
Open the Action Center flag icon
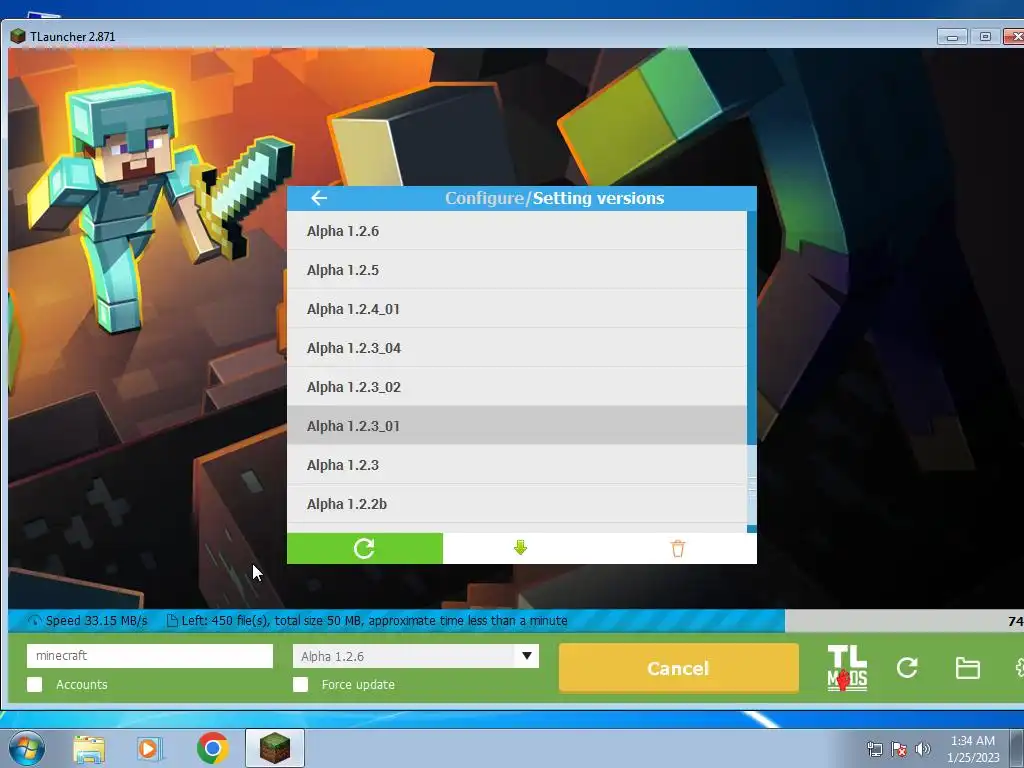coord(899,749)
